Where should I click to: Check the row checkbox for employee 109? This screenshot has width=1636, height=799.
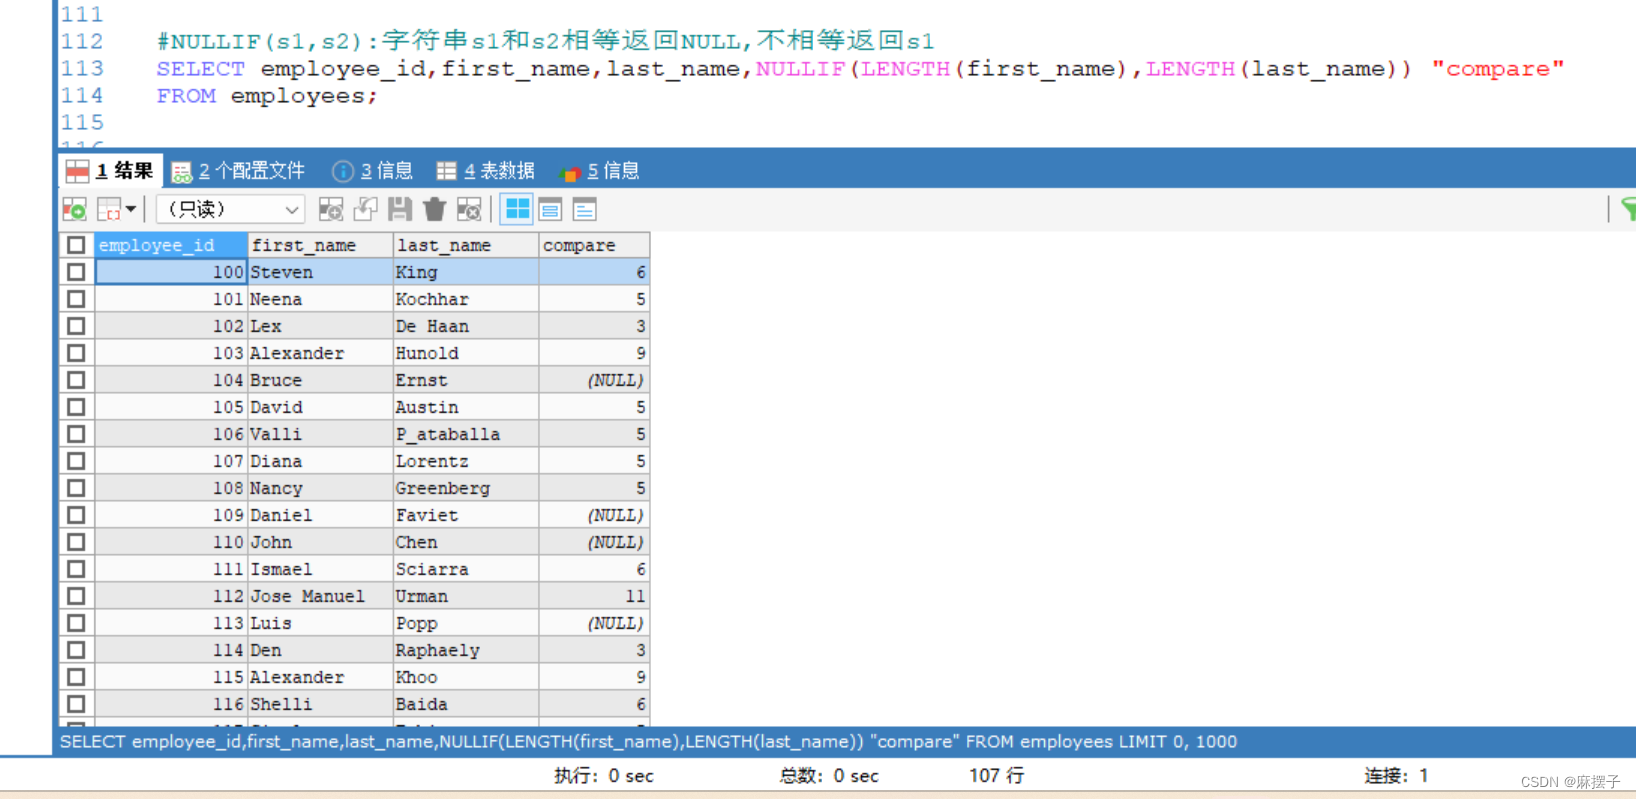[x=76, y=515]
